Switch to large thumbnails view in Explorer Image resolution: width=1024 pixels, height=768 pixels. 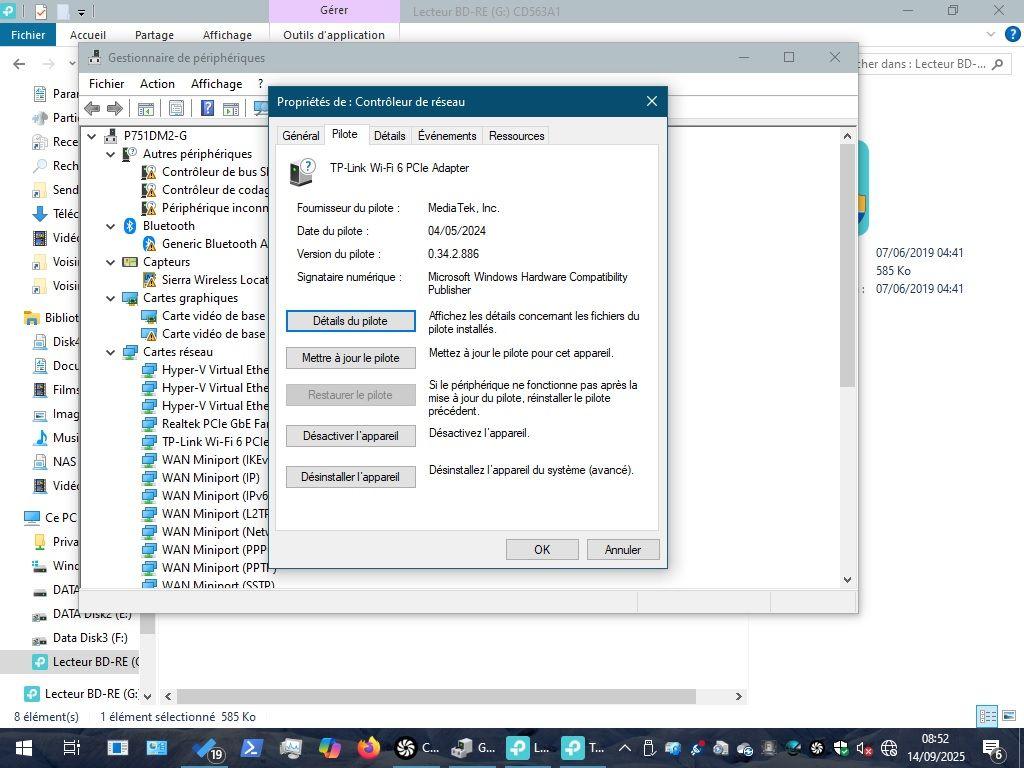point(1008,716)
